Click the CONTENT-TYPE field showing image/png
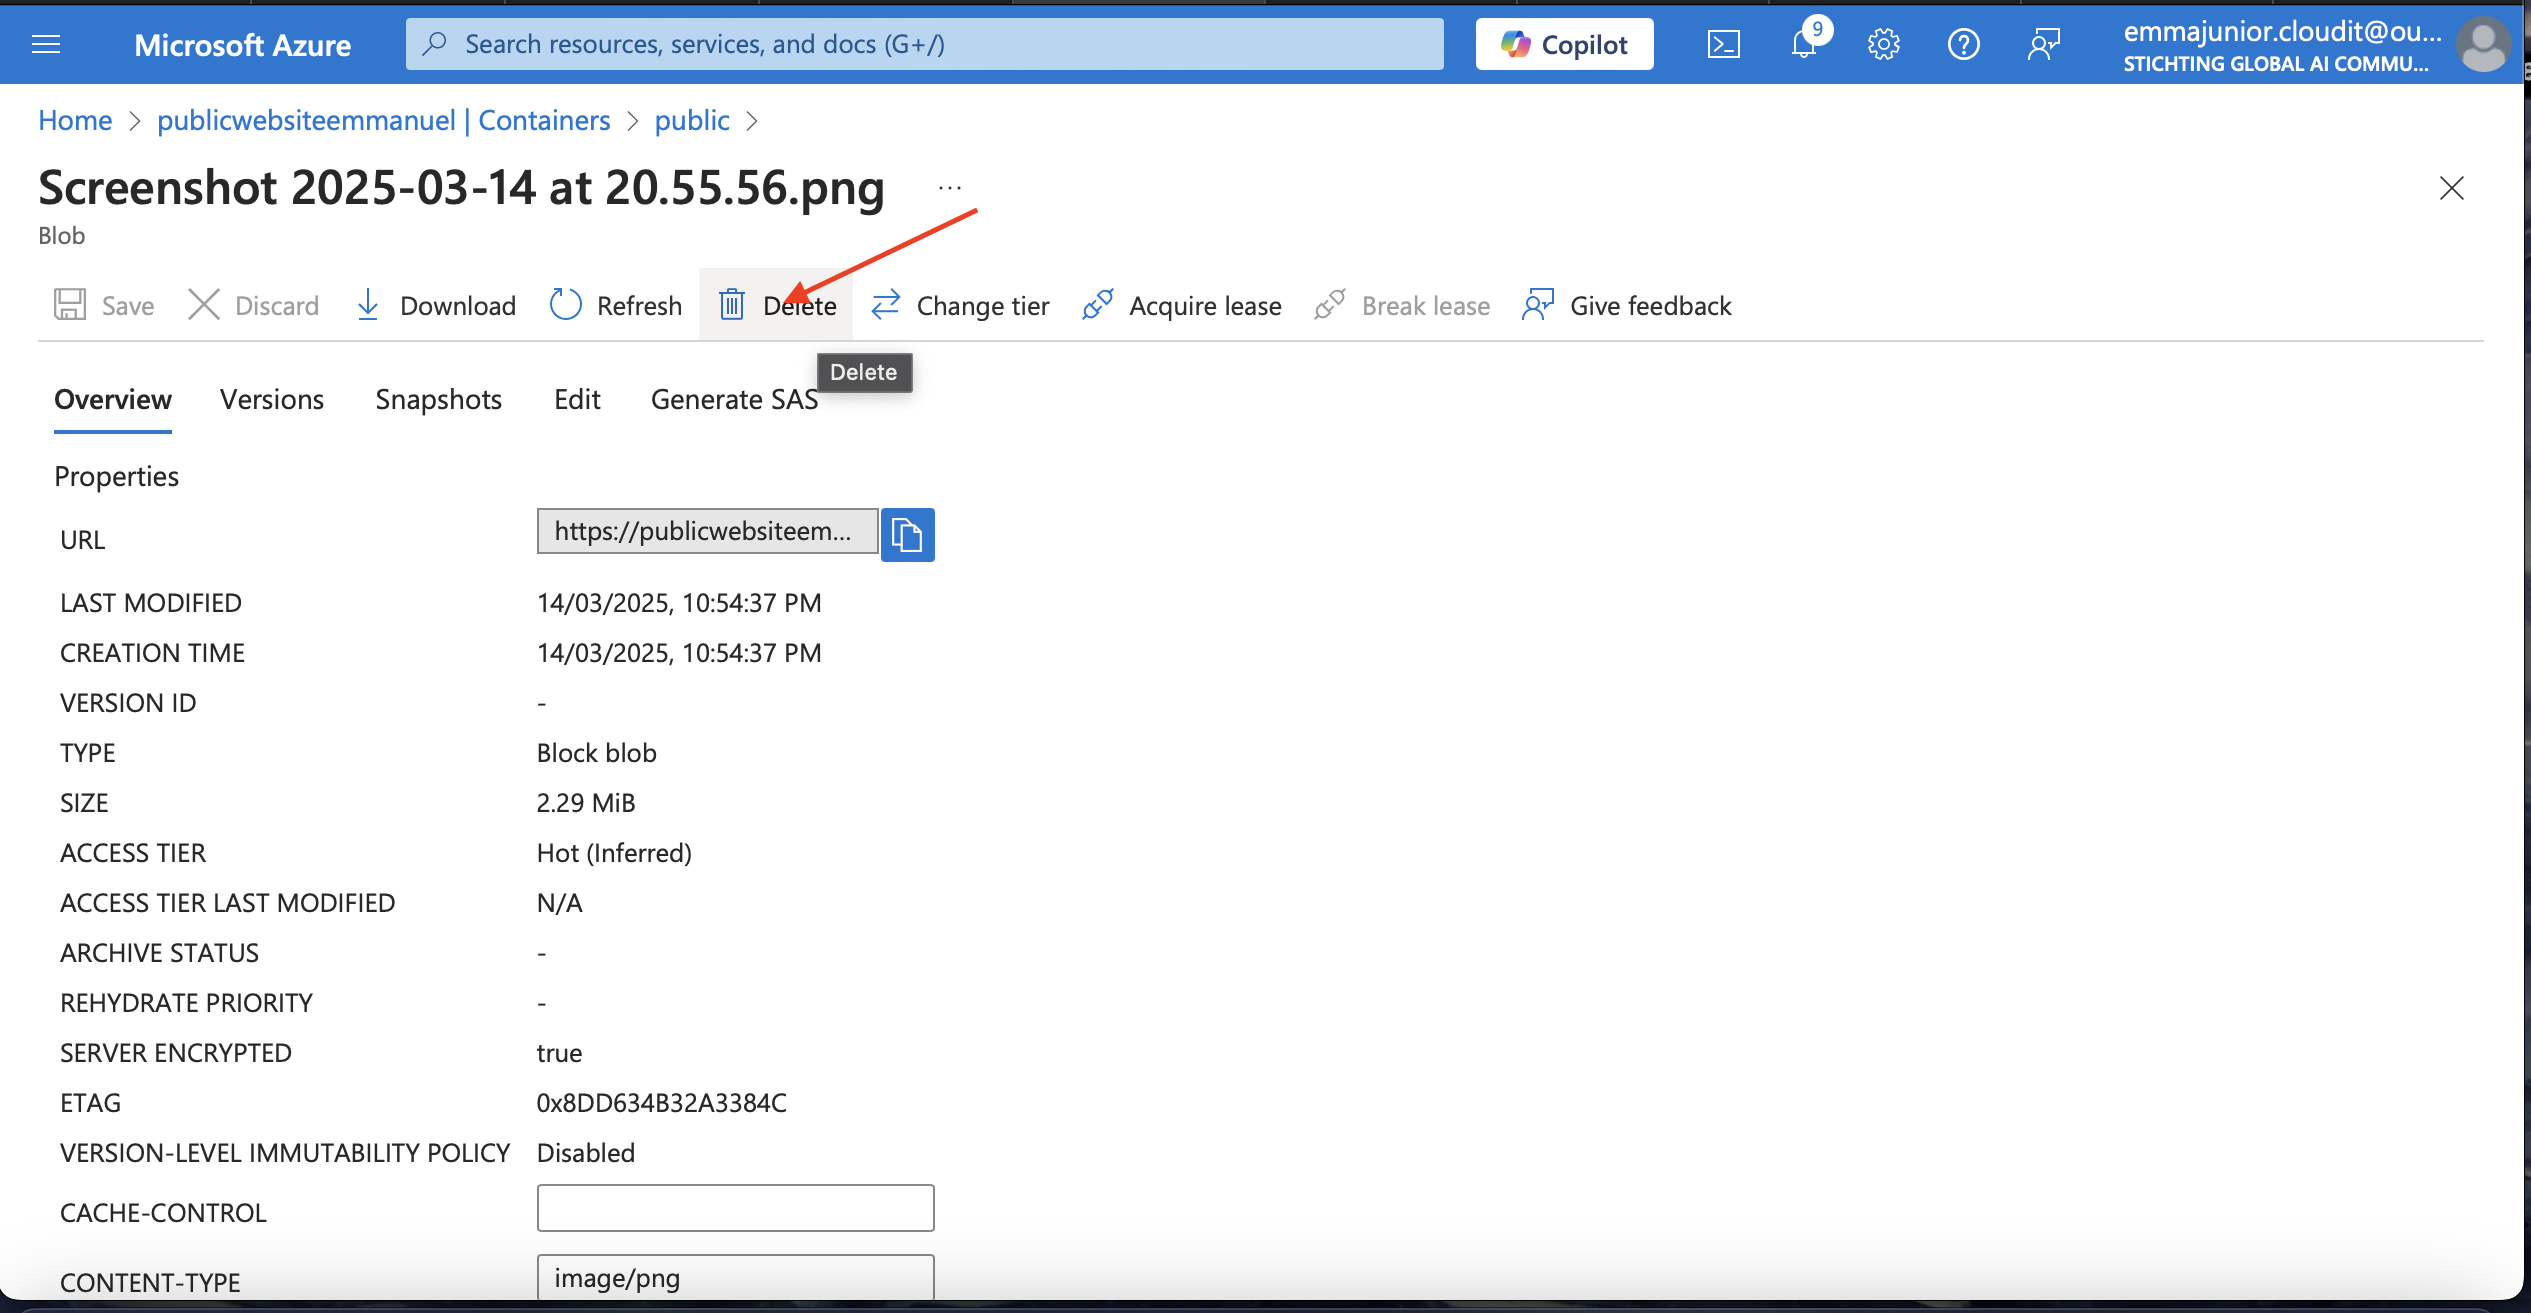 coord(735,1278)
